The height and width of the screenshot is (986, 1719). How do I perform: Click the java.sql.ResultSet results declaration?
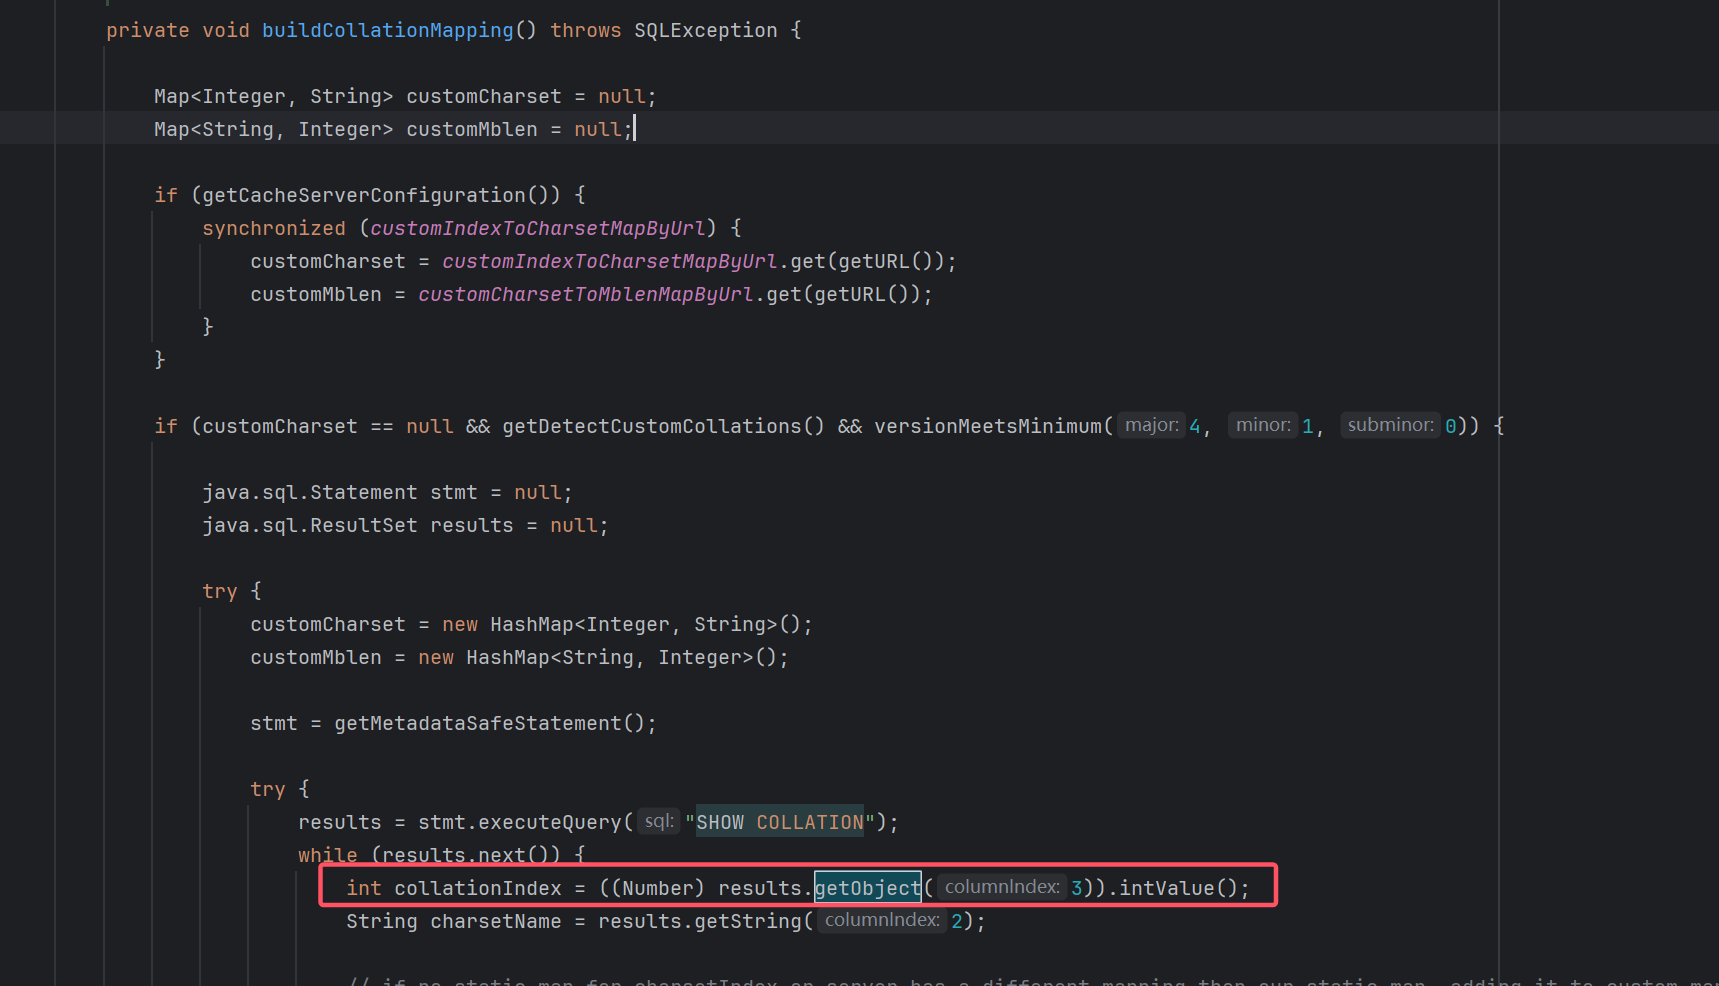tap(405, 525)
